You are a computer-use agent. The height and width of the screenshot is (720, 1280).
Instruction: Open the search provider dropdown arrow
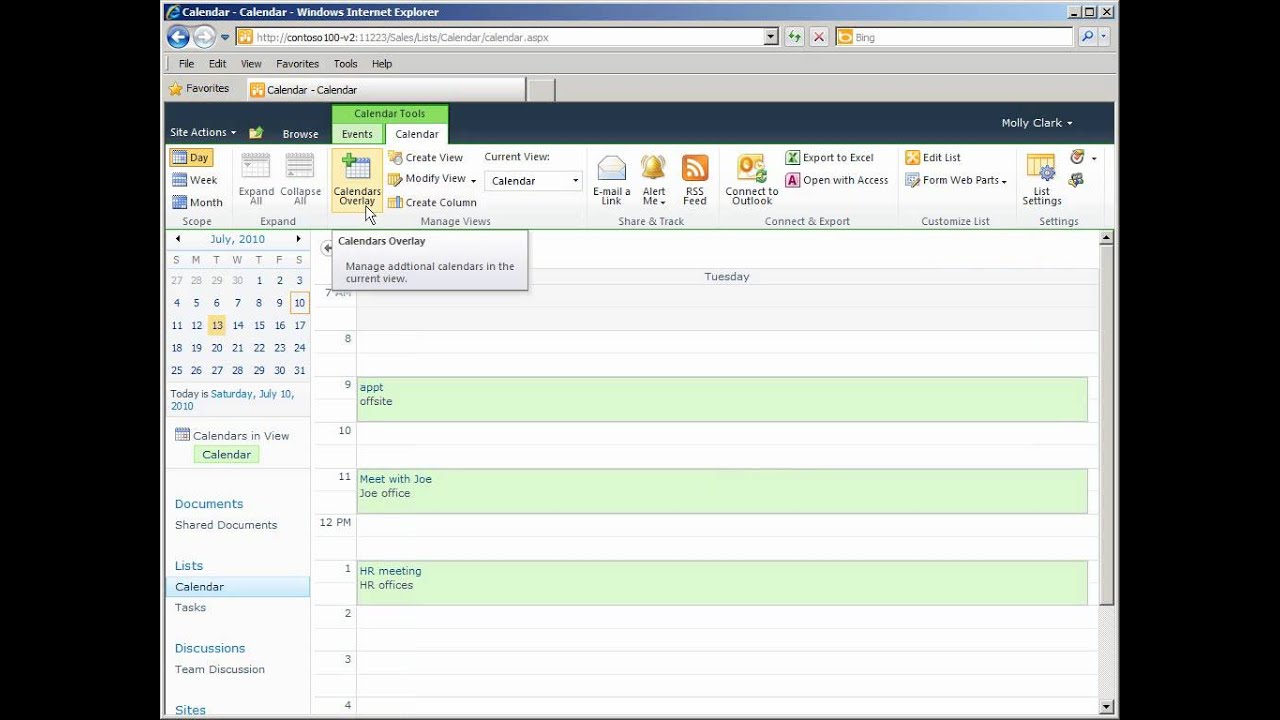click(x=1104, y=37)
